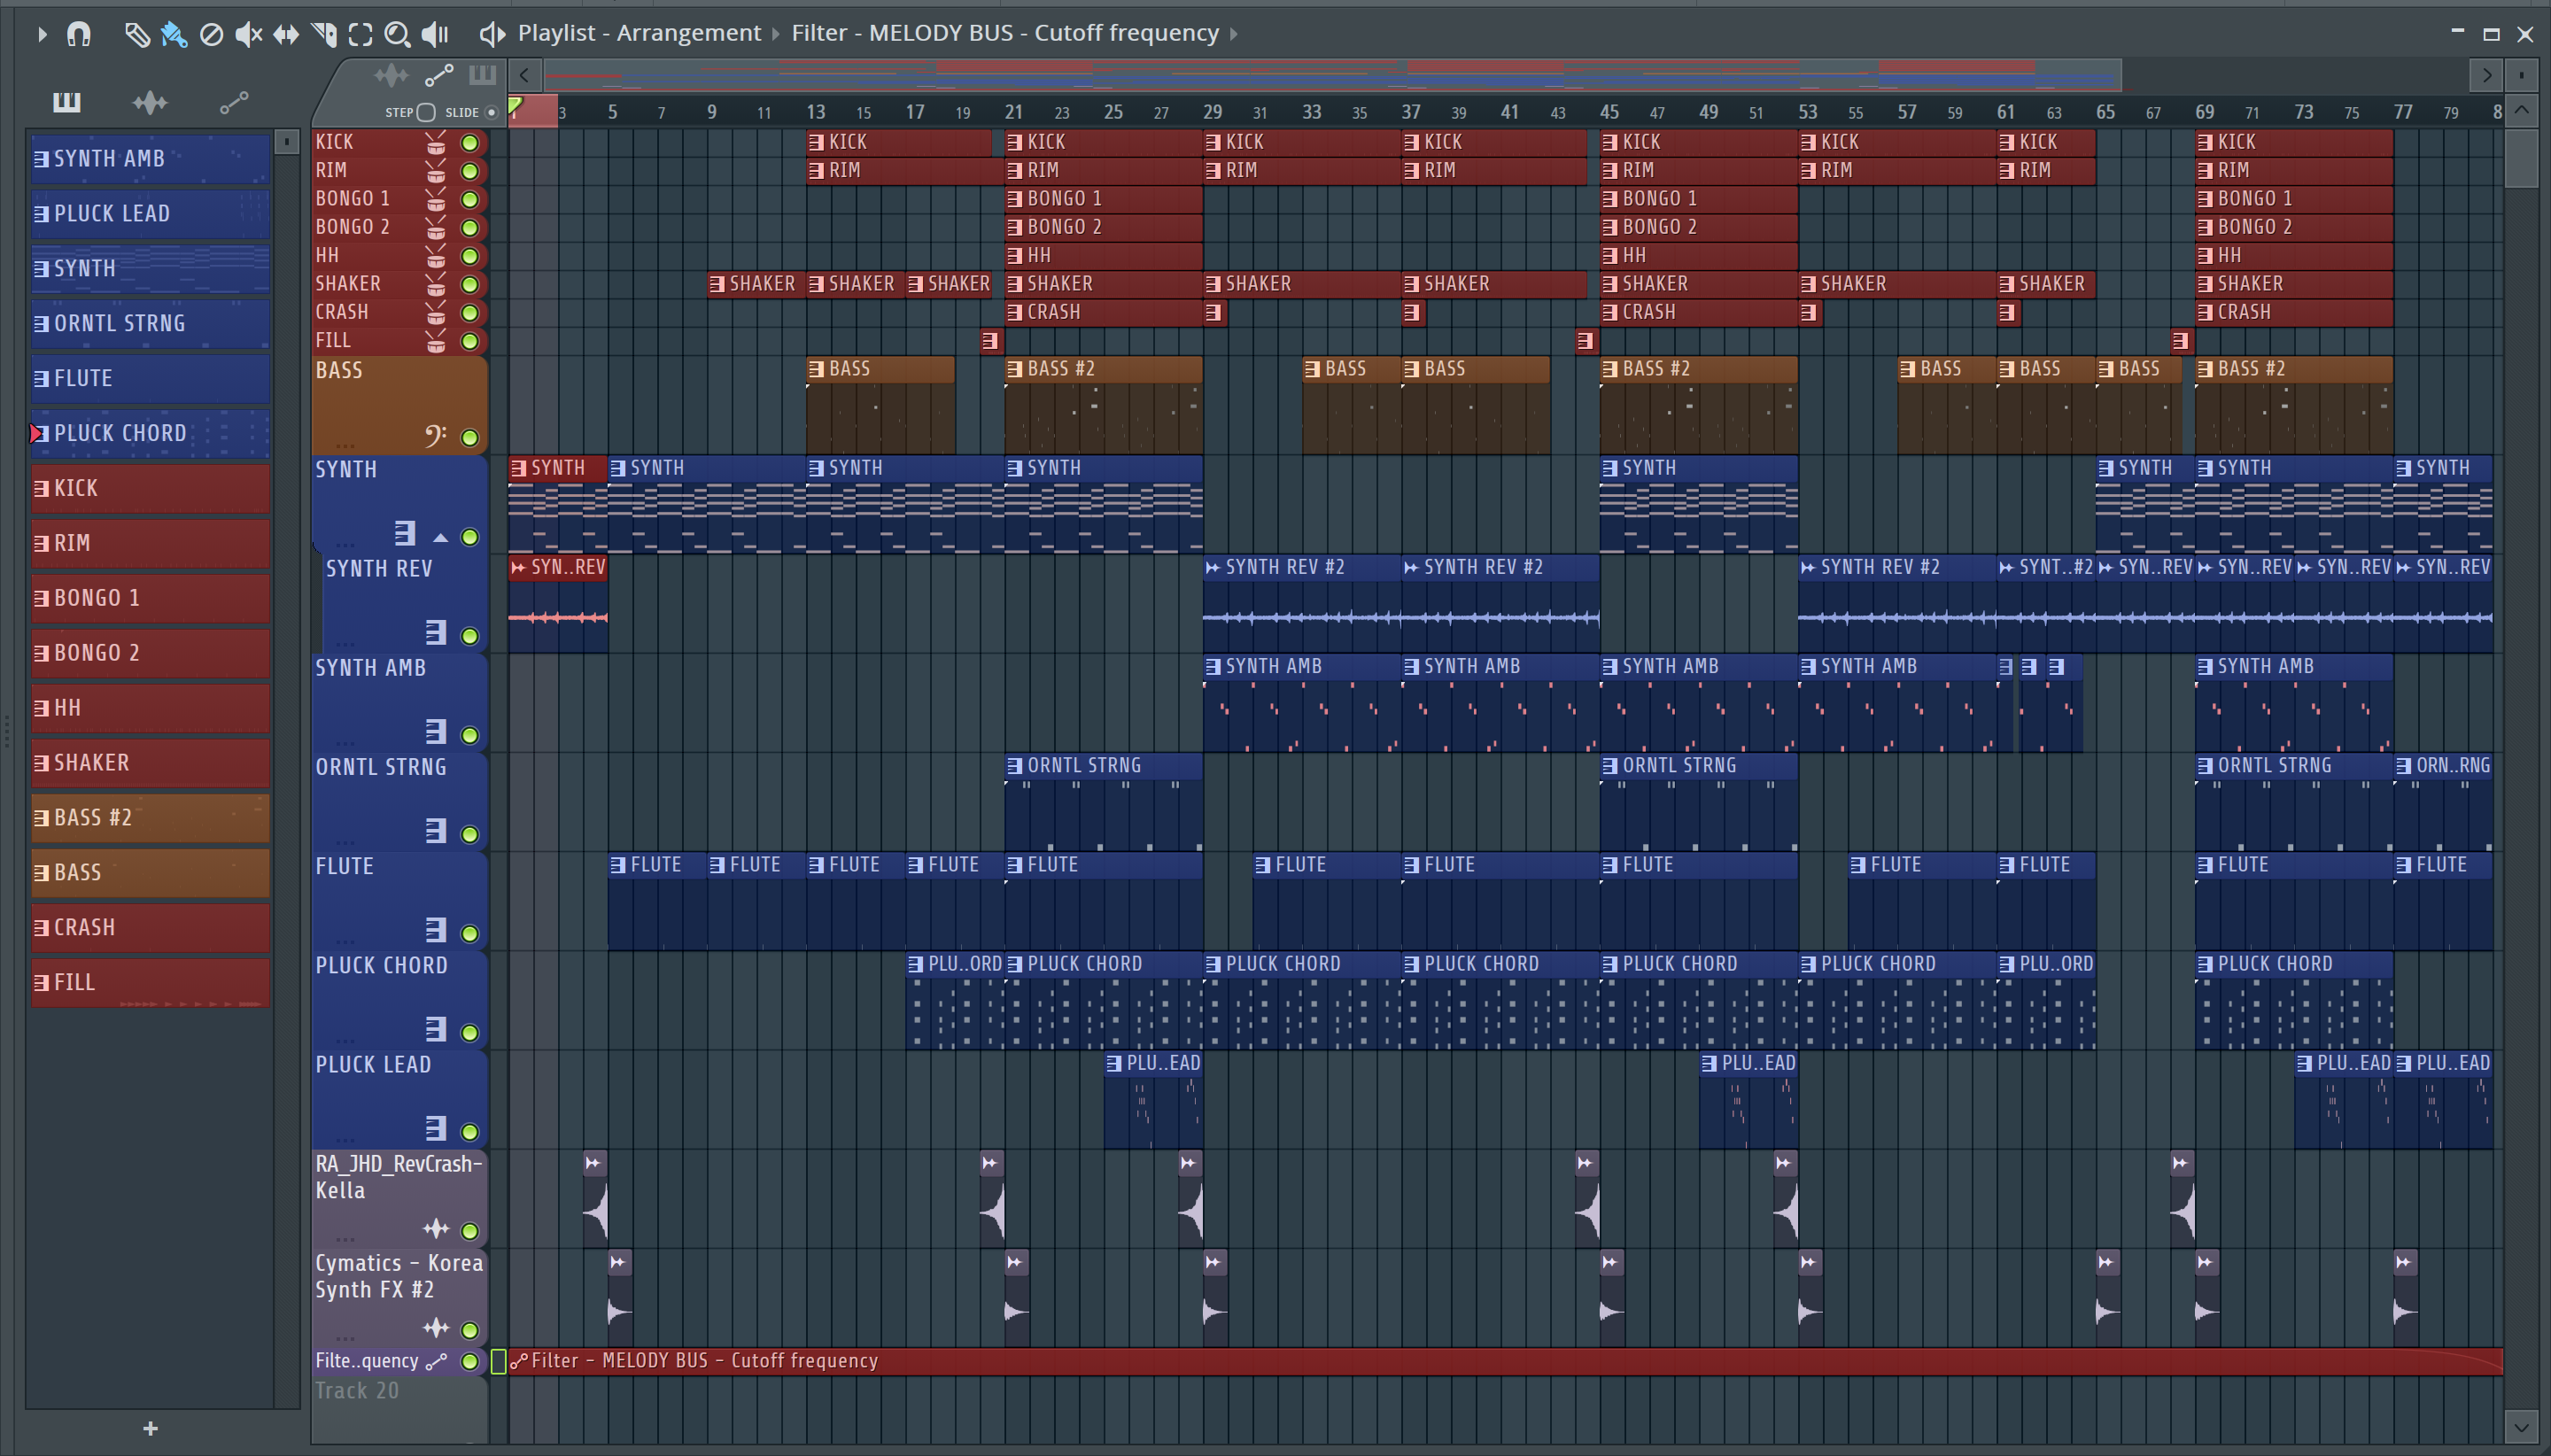Click bar 33 on the timeline ruler
This screenshot has width=2551, height=1456.
point(1311,112)
